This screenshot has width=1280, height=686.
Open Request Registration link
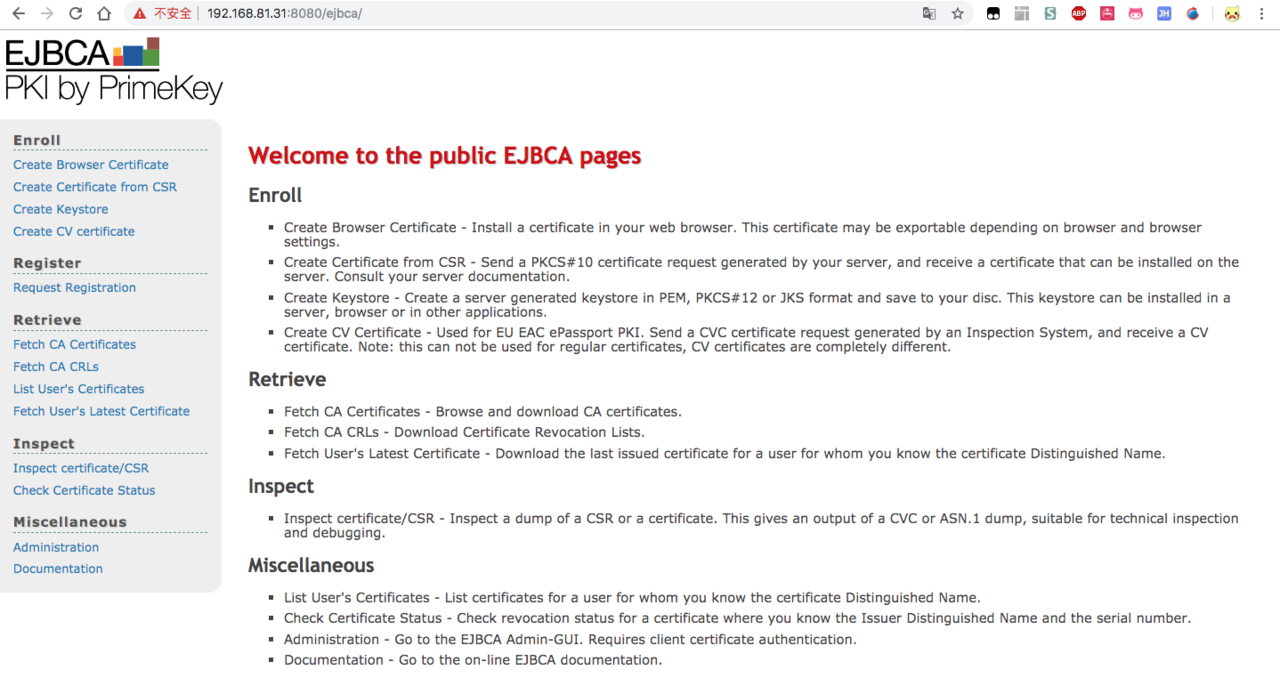tap(74, 288)
